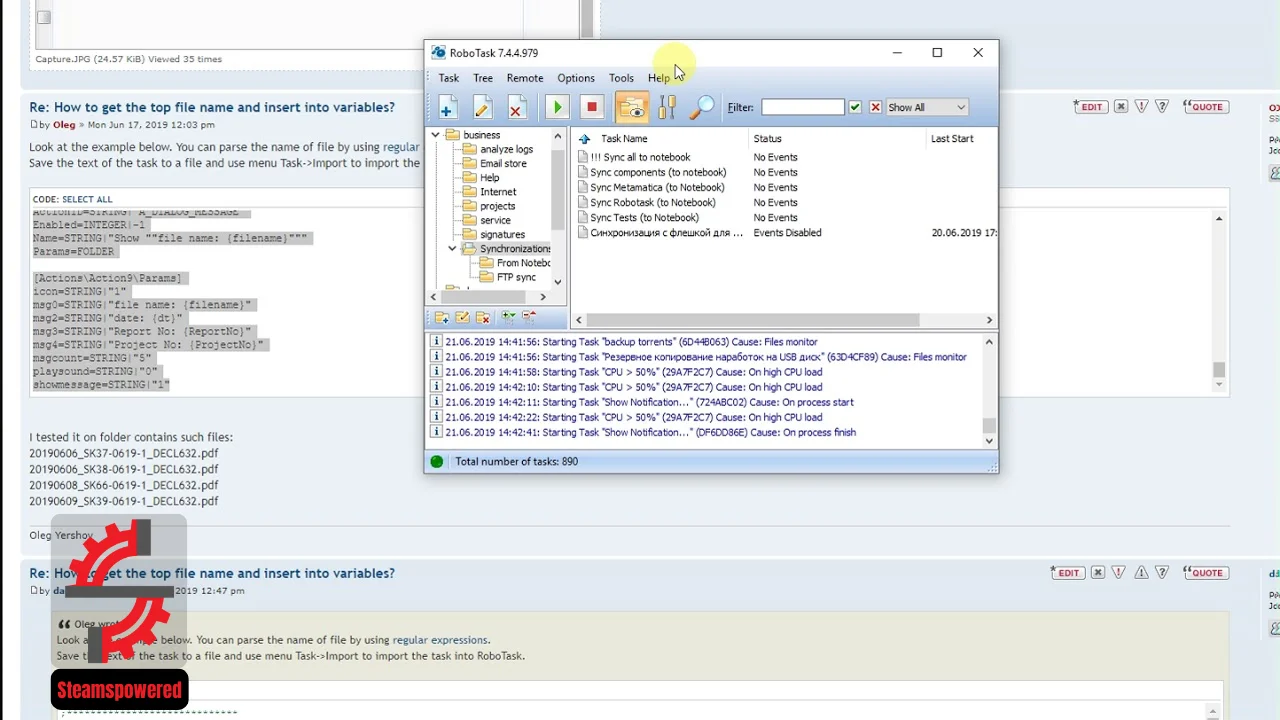
Task: Tick the checkbox at top of forum page
Action: [x=43, y=17]
